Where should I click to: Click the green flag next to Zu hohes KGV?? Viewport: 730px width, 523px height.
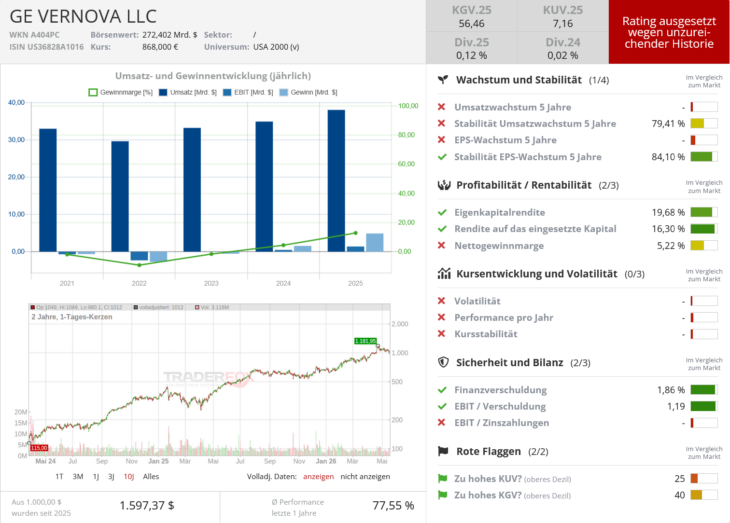(442, 495)
